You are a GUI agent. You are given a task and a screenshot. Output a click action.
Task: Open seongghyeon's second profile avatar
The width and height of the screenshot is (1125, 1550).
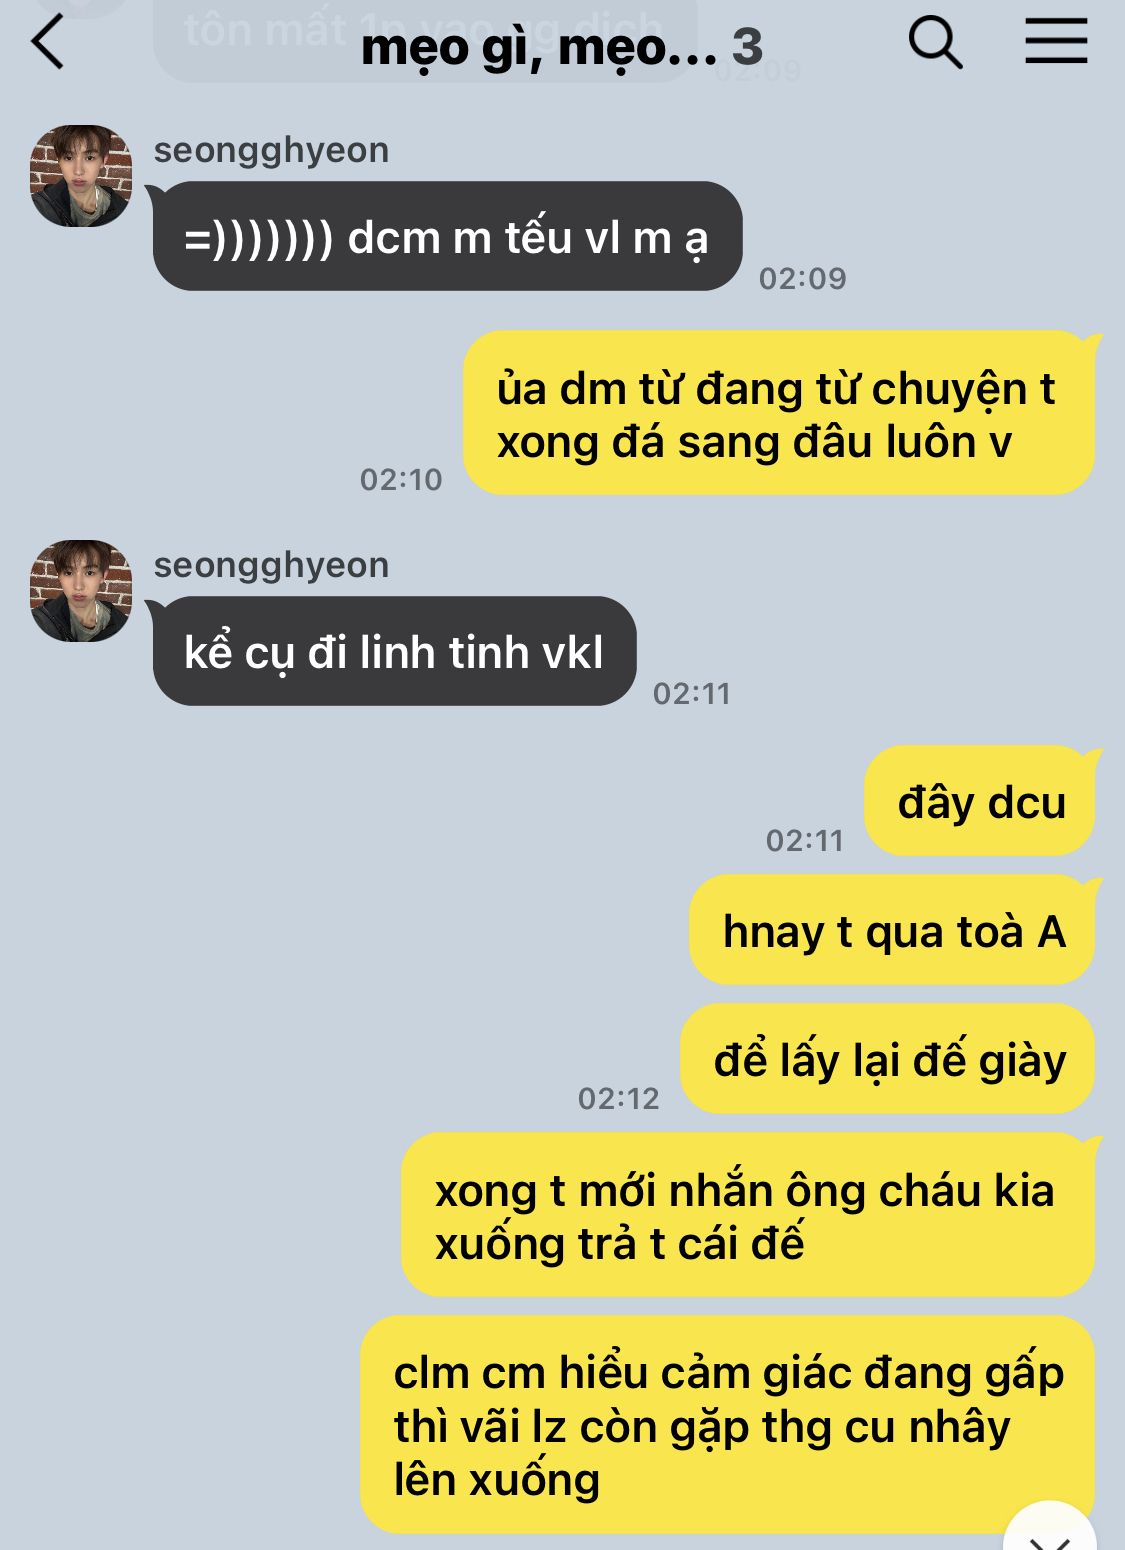(81, 591)
